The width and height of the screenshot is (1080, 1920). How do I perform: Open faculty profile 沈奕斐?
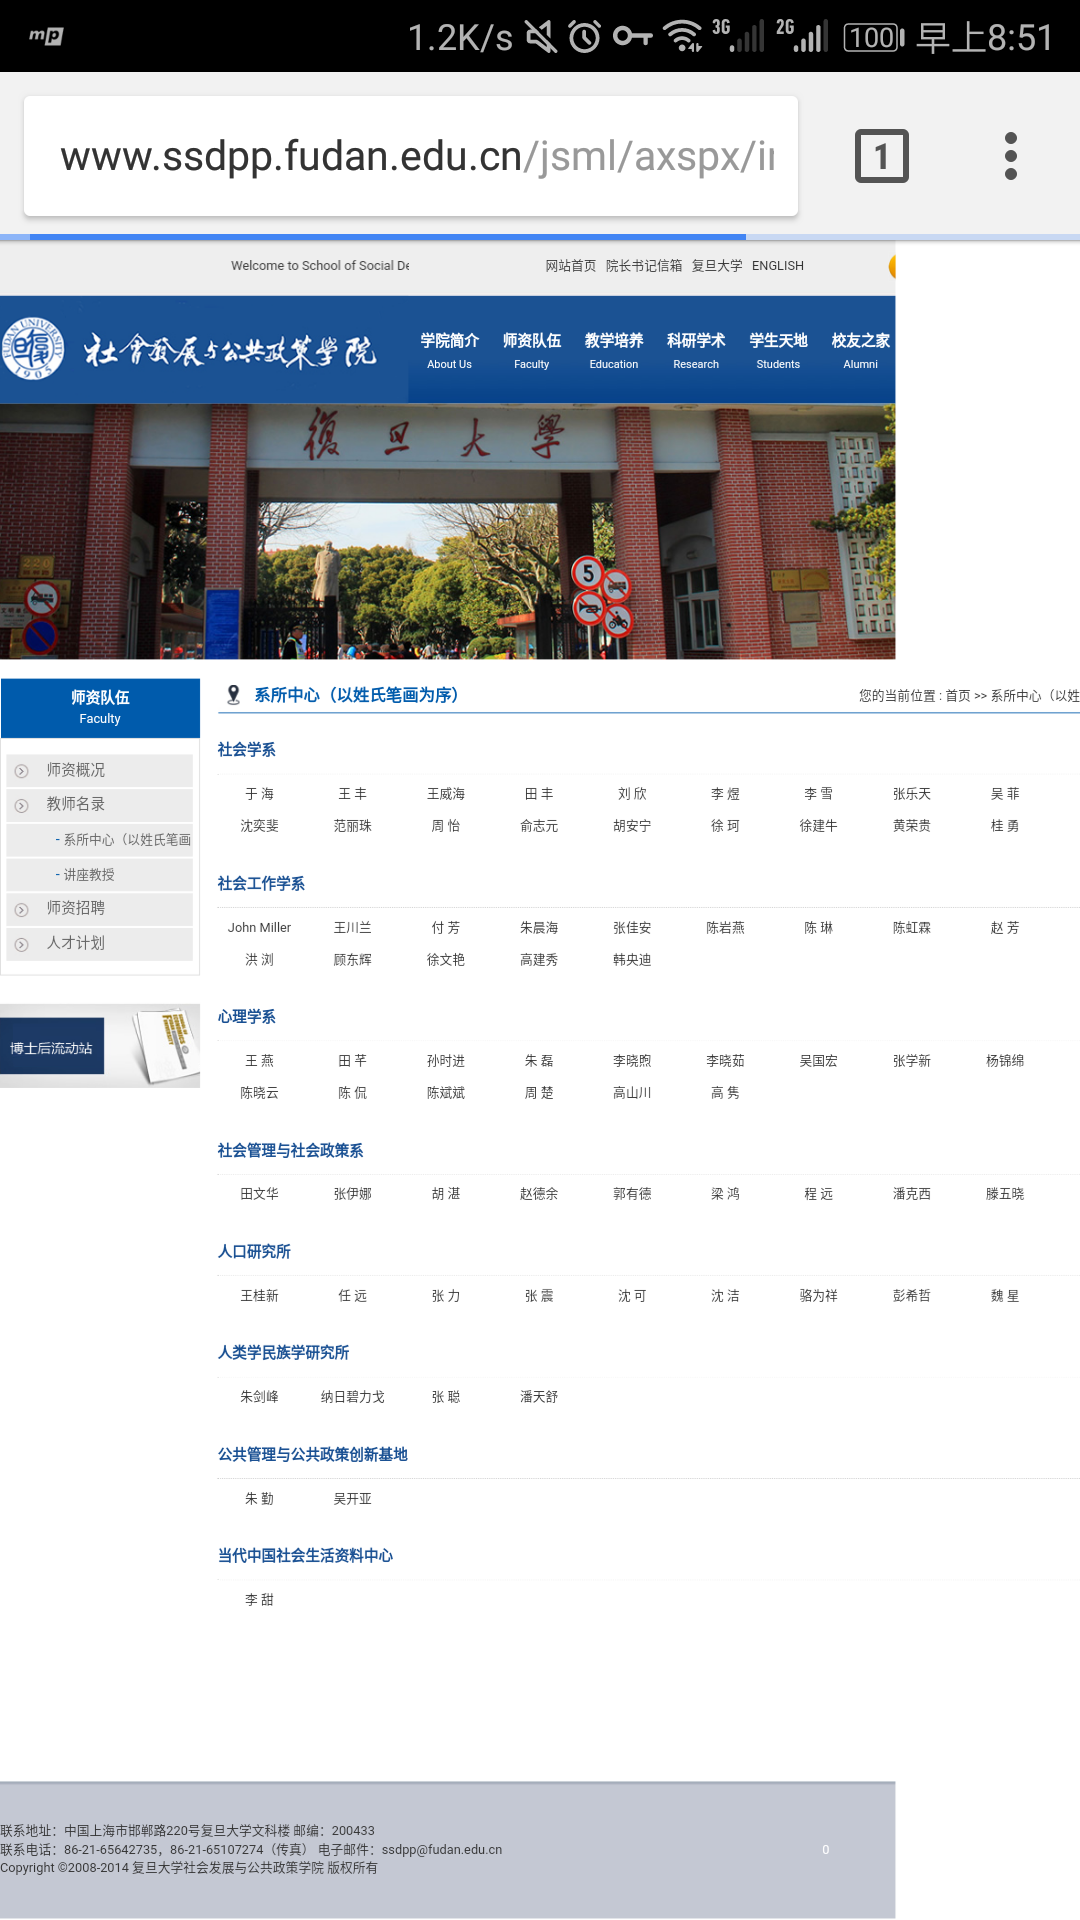259,826
